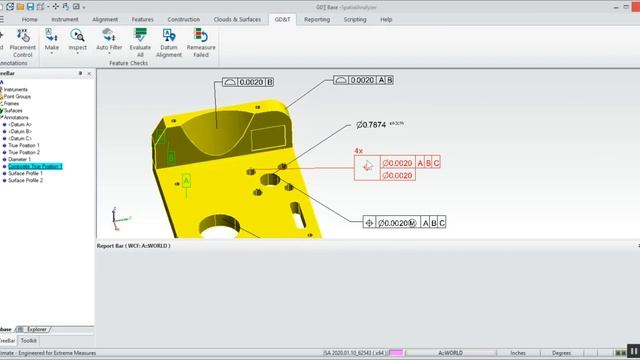Click the Make ribbon icon
Image resolution: width=640 pixels, height=360 pixels.
coord(51,36)
